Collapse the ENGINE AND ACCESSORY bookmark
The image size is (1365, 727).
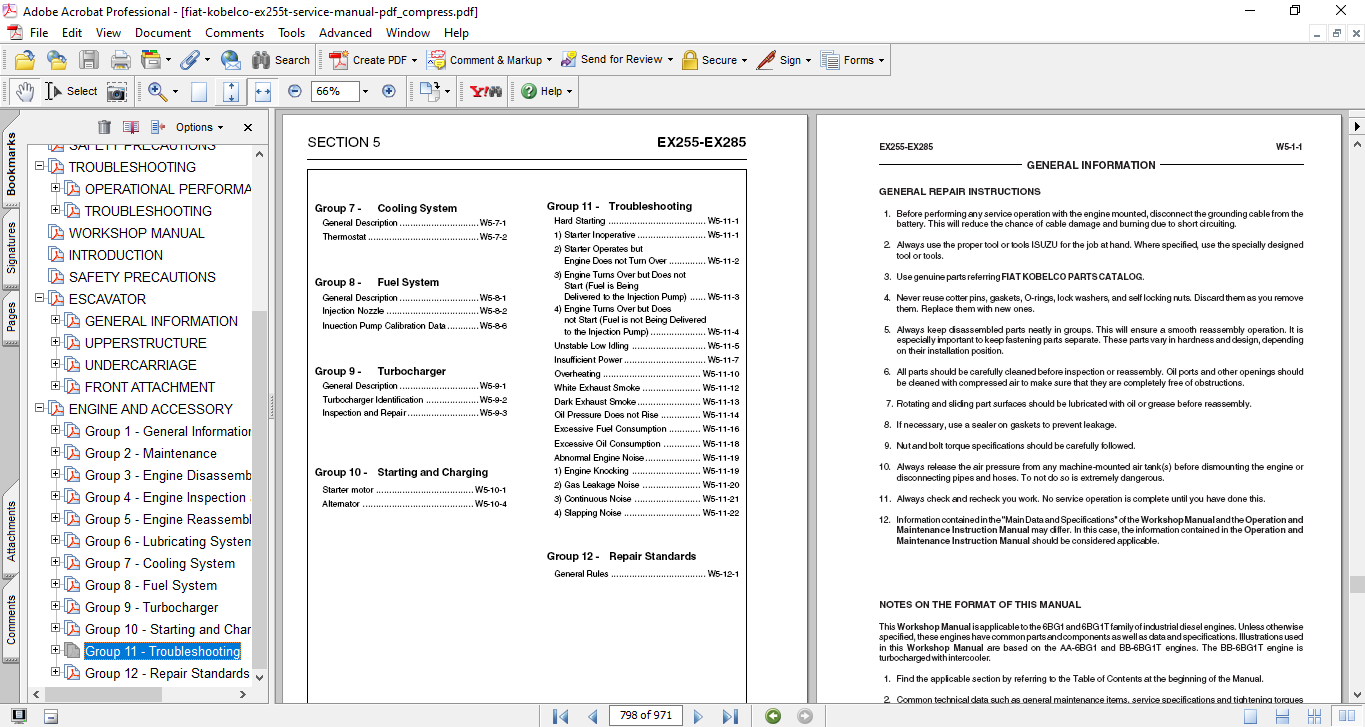pyautogui.click(x=40, y=409)
